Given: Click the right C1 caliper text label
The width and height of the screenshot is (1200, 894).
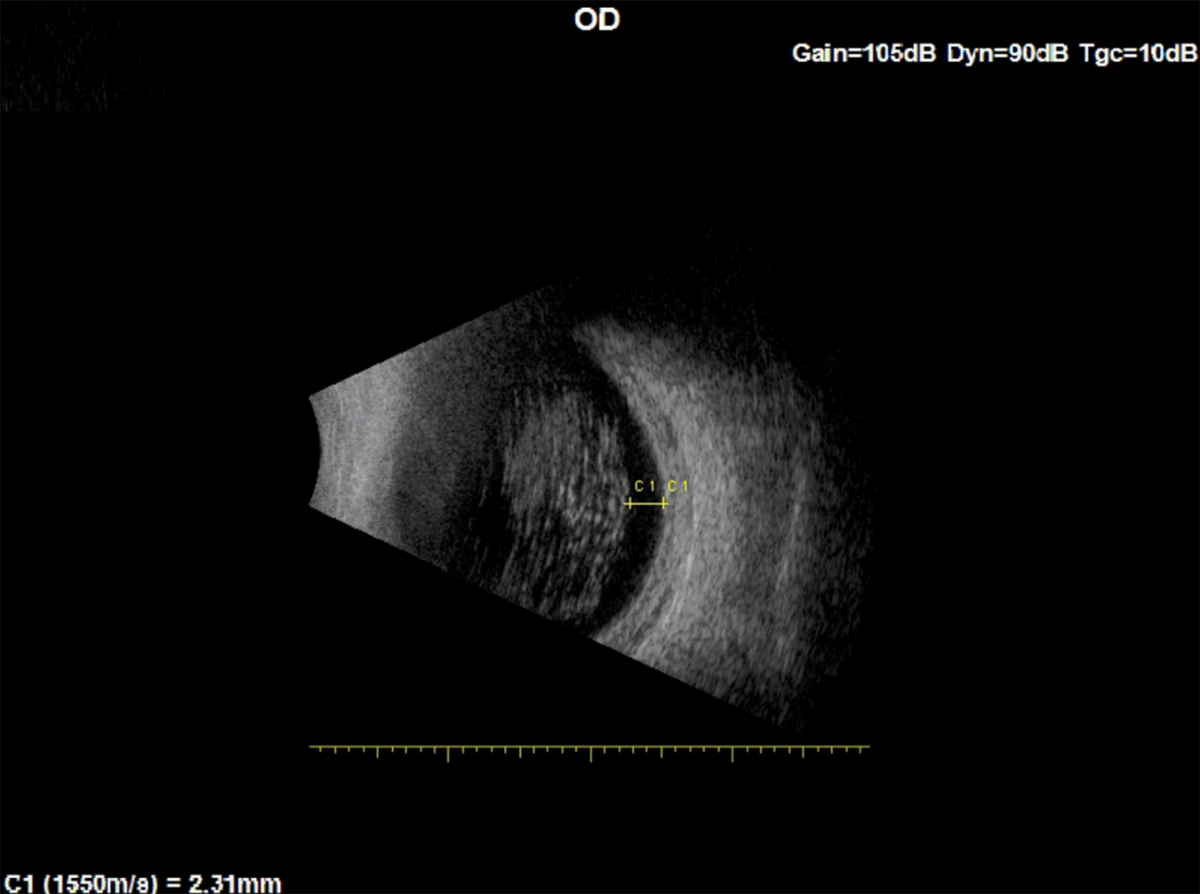Looking at the screenshot, I should pyautogui.click(x=678, y=487).
